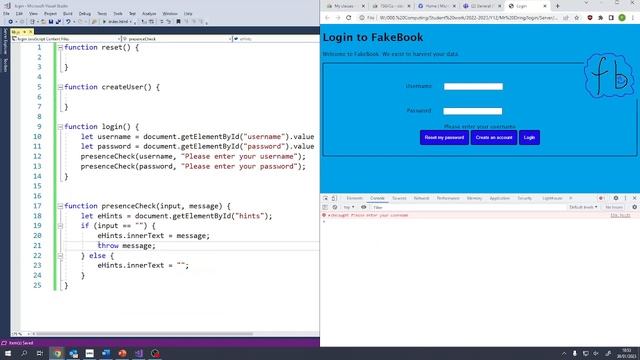Open Chrome from the Windows taskbar
The height and width of the screenshot is (360, 640).
[57, 353]
